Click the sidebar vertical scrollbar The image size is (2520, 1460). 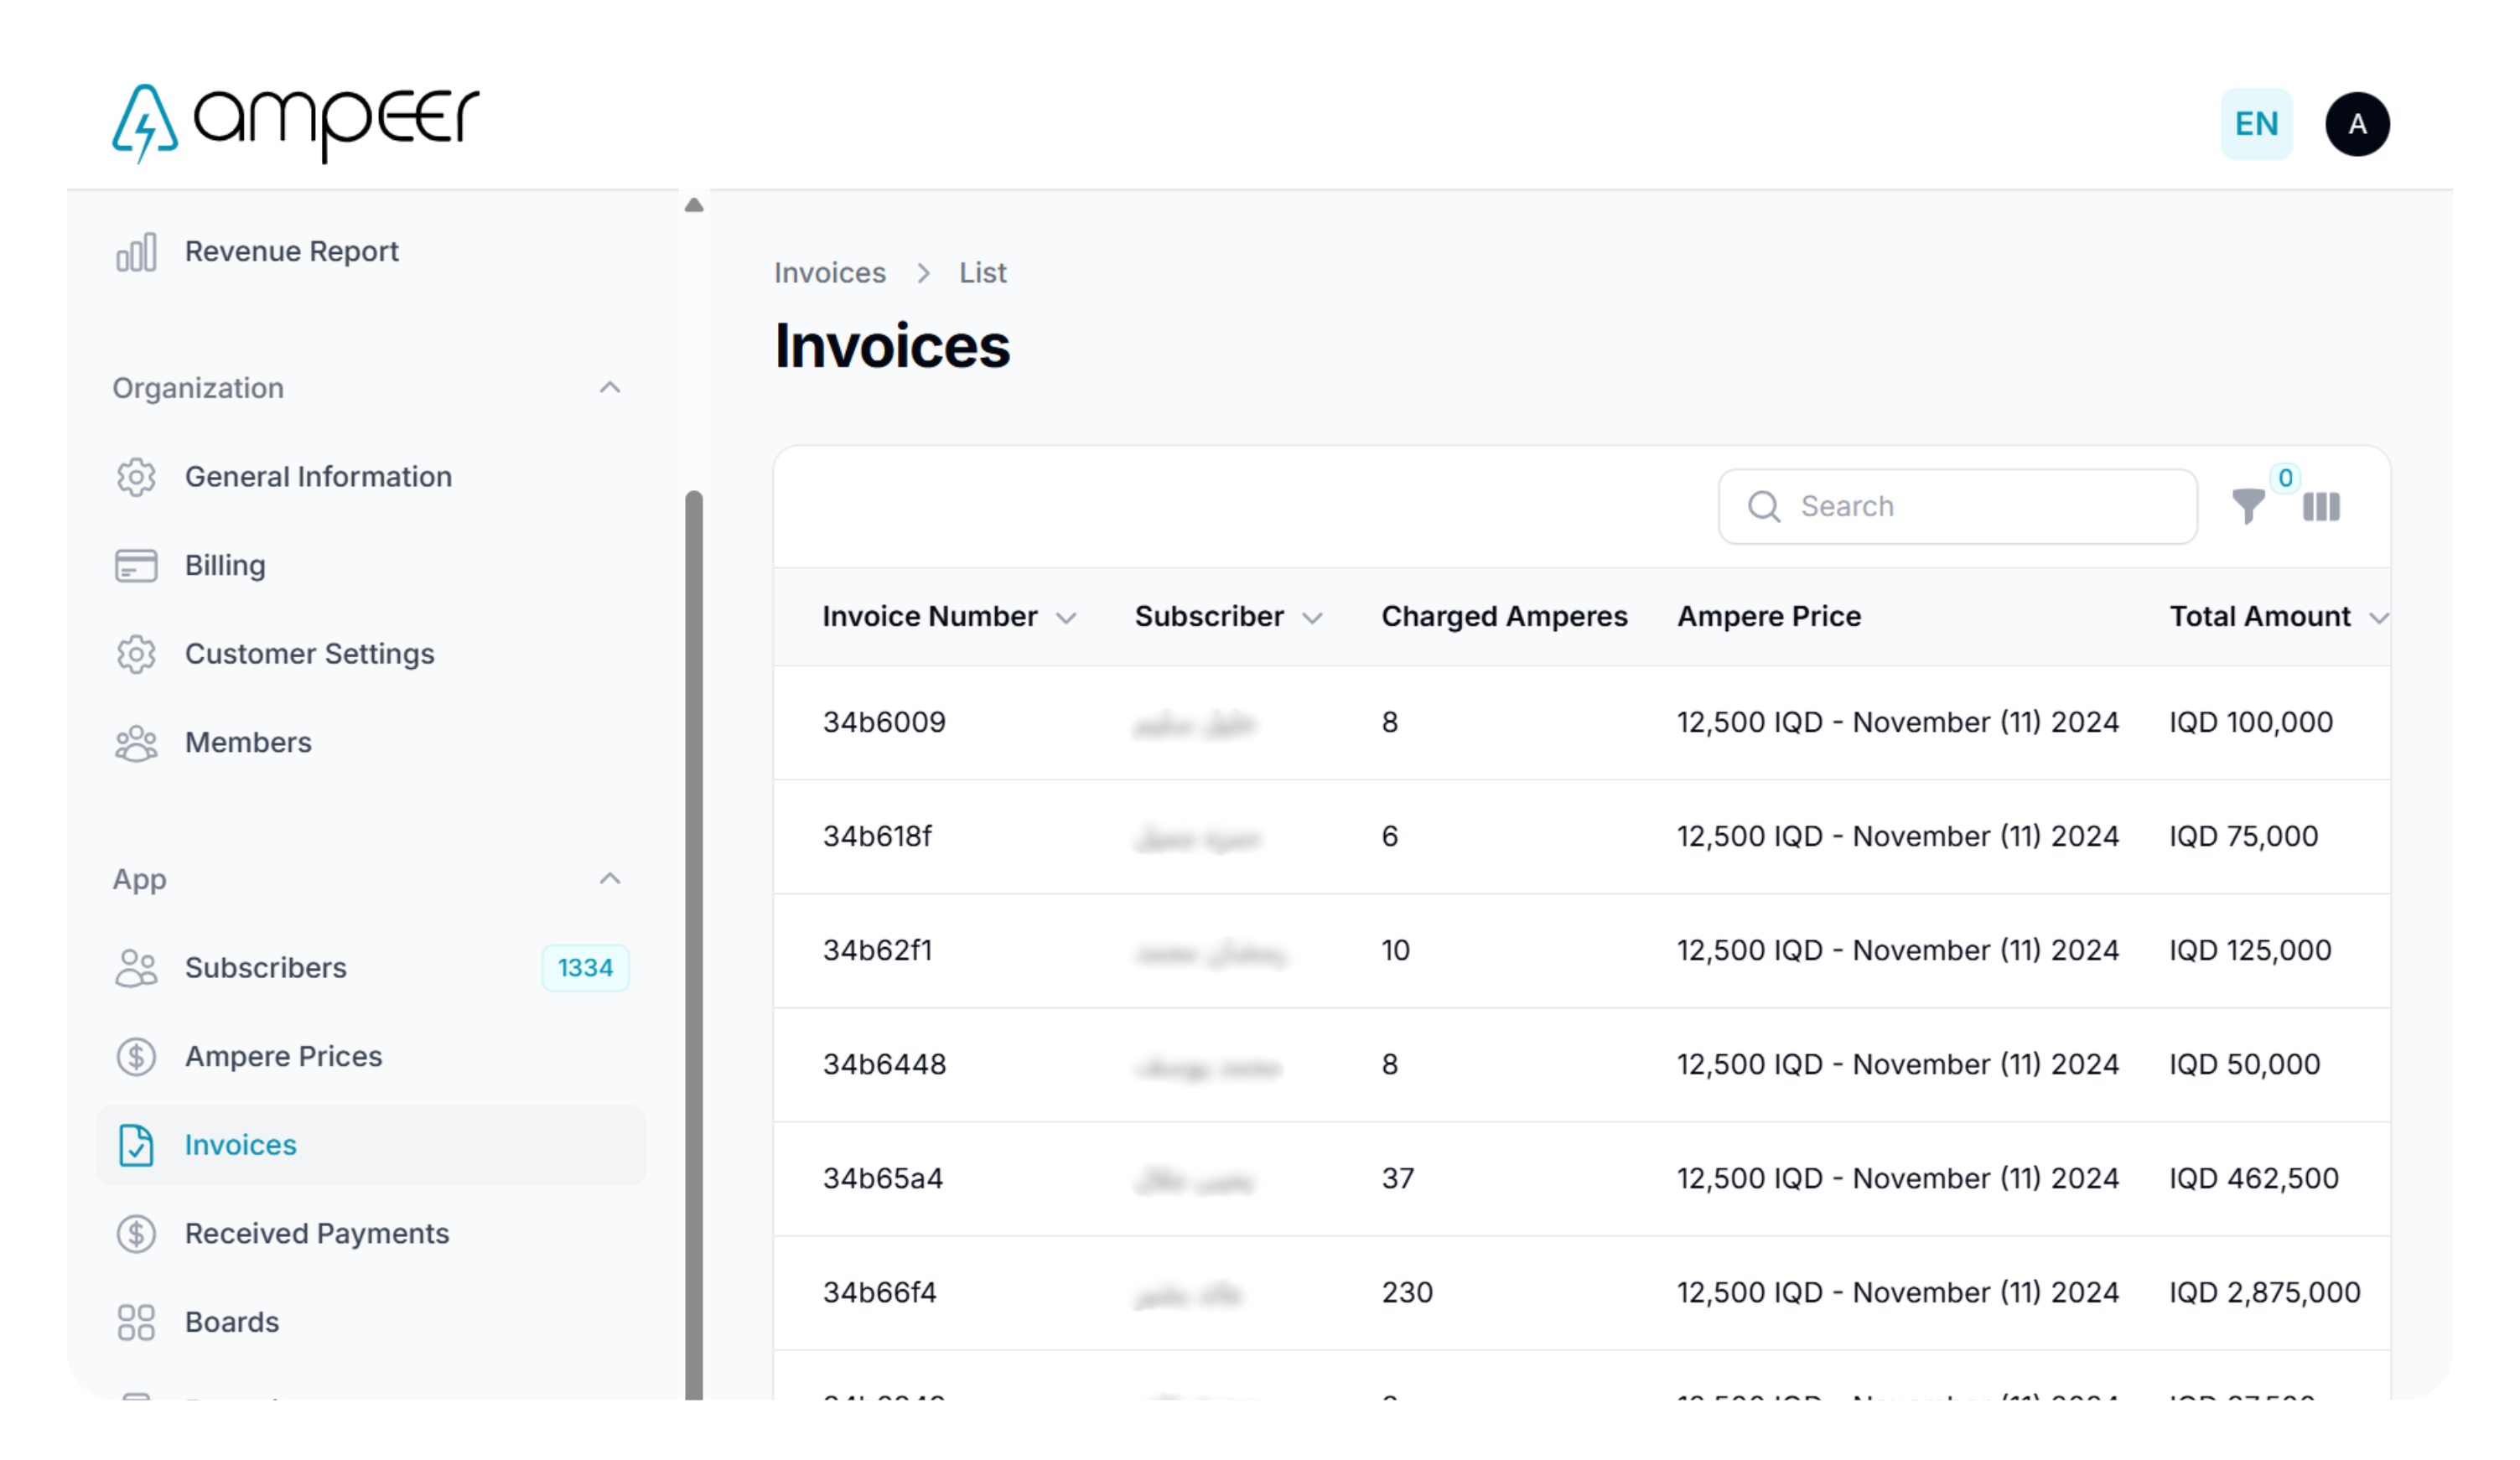(x=694, y=945)
